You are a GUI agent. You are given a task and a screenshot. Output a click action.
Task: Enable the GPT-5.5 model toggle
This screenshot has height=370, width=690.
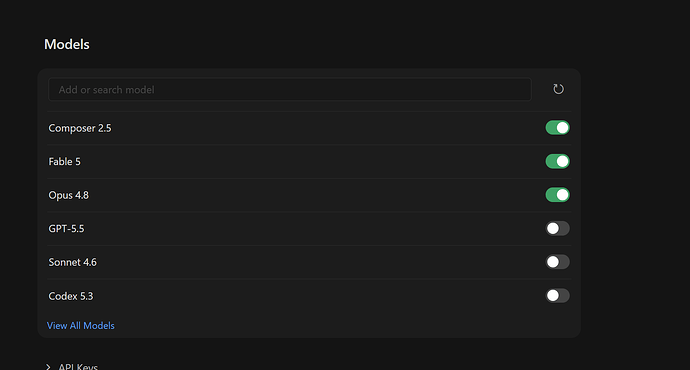(x=558, y=228)
